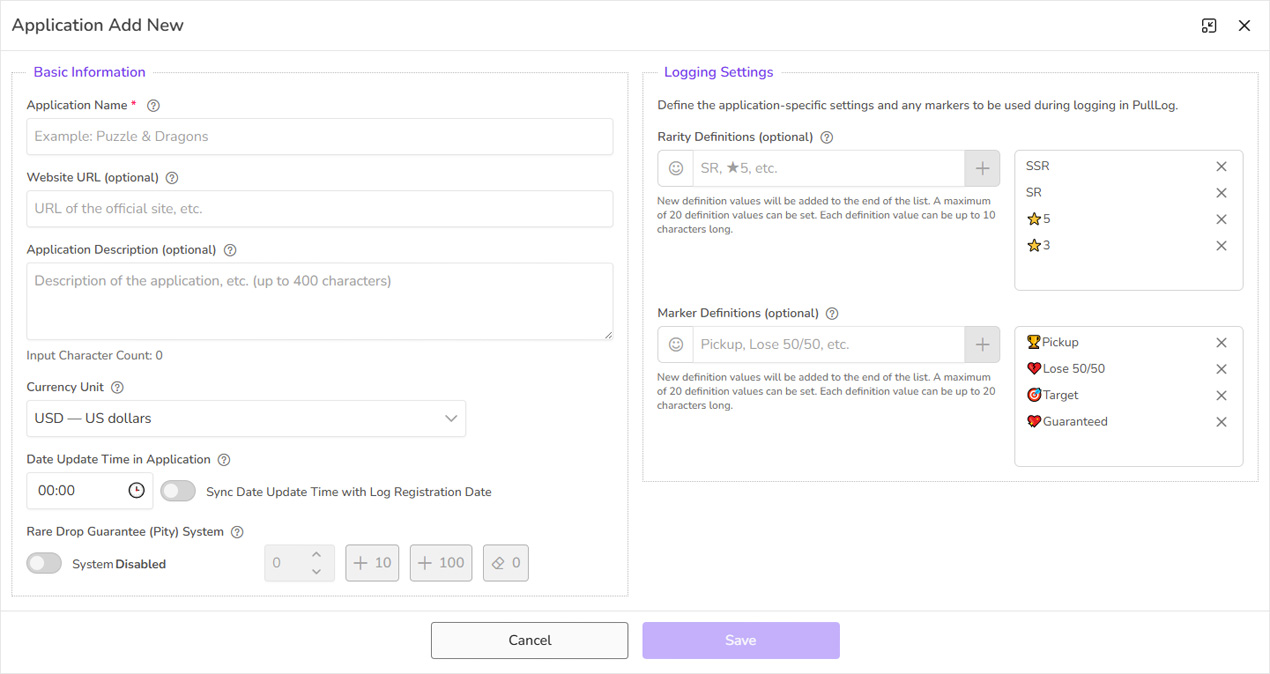Image resolution: width=1270 pixels, height=674 pixels.
Task: Remove the SSR rarity definition
Action: coord(1221,167)
